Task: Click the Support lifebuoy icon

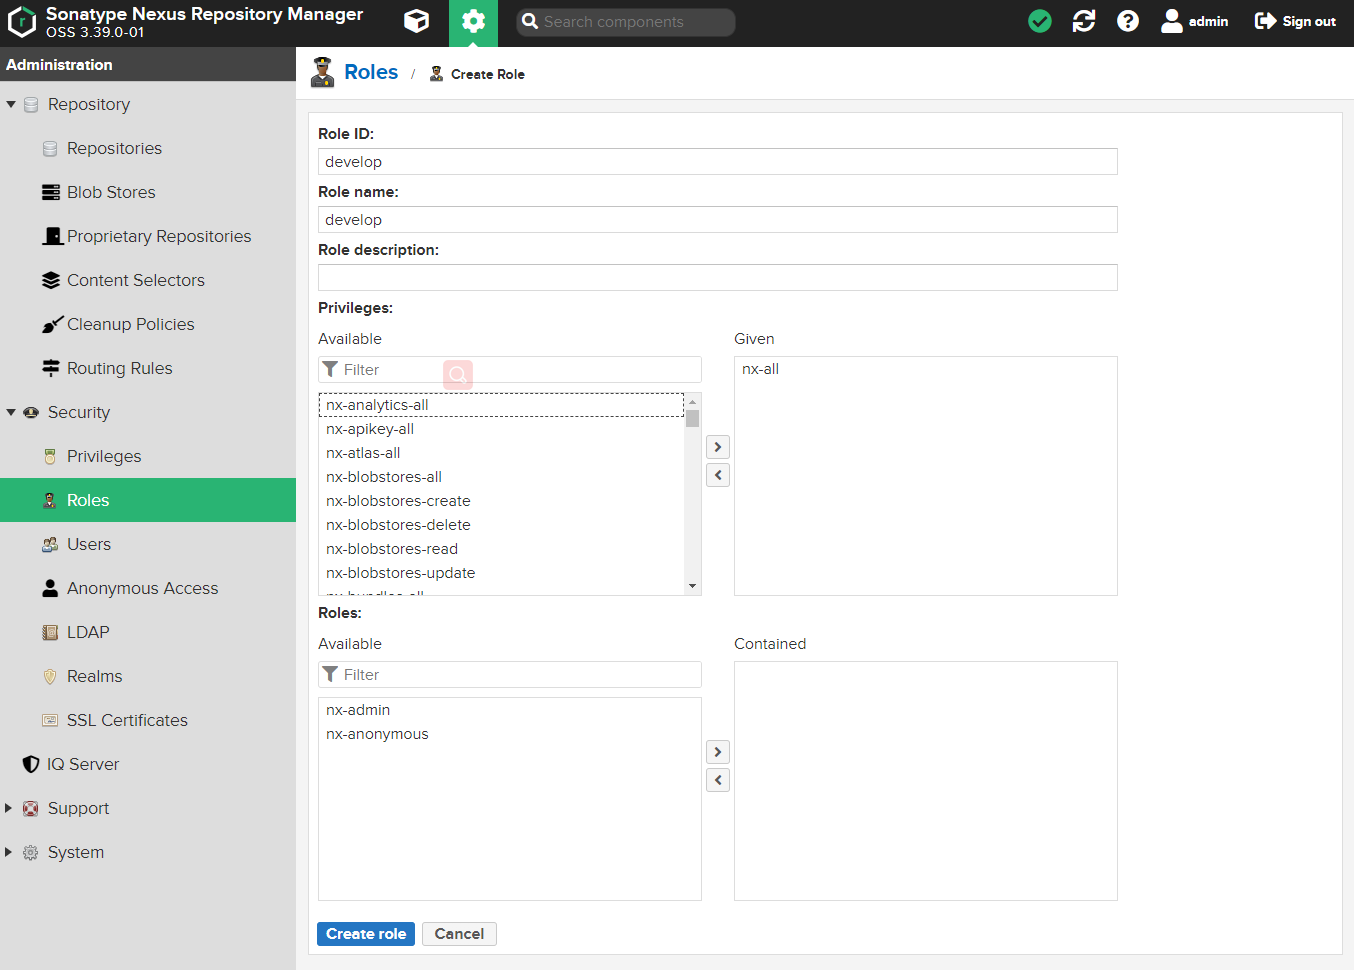Action: (31, 808)
